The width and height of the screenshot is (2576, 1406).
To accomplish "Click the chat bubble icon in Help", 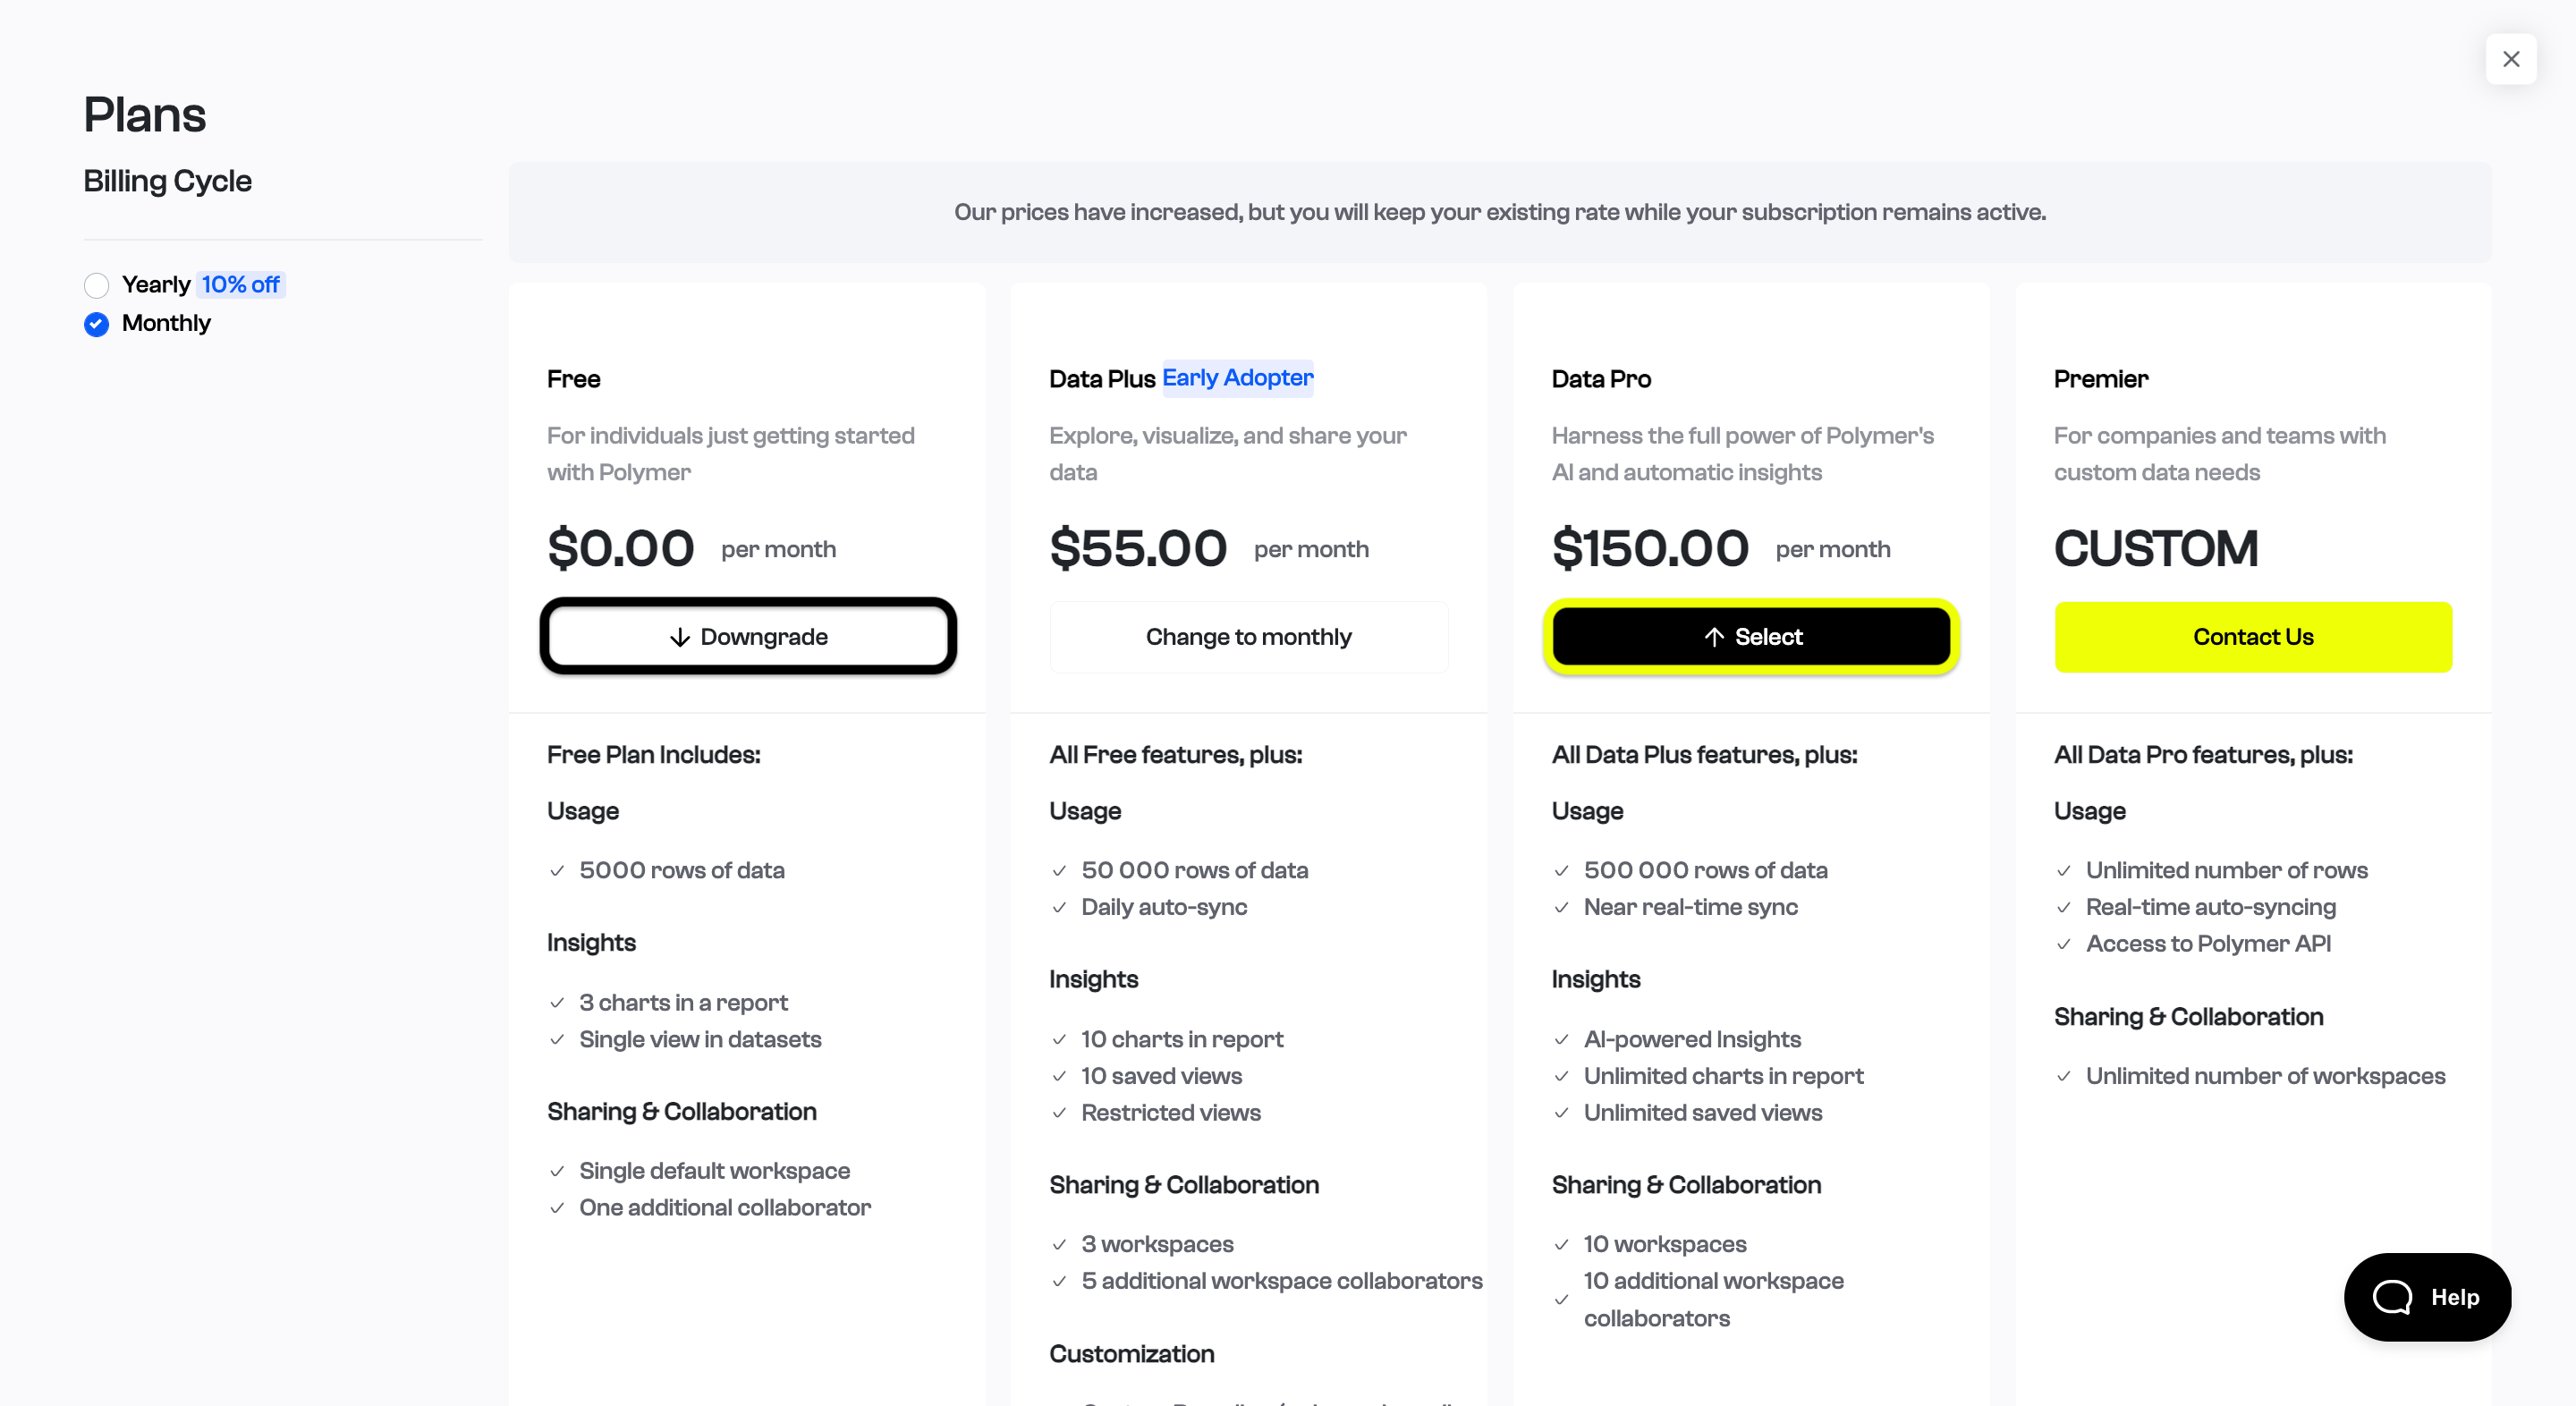I will point(2392,1297).
